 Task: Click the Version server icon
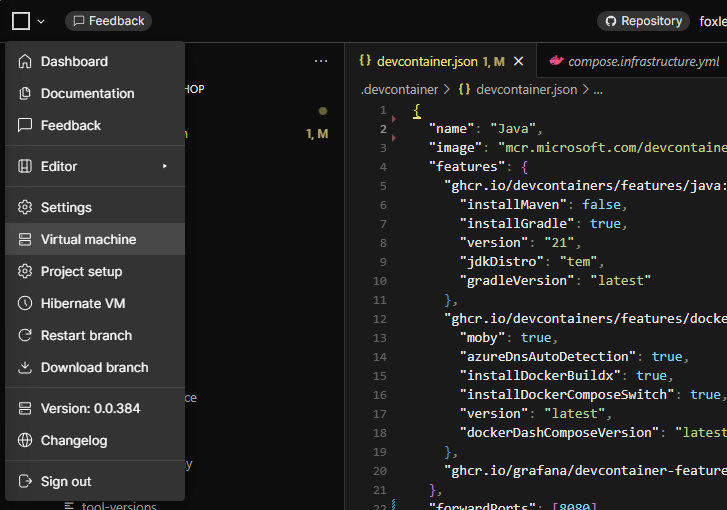coord(25,408)
